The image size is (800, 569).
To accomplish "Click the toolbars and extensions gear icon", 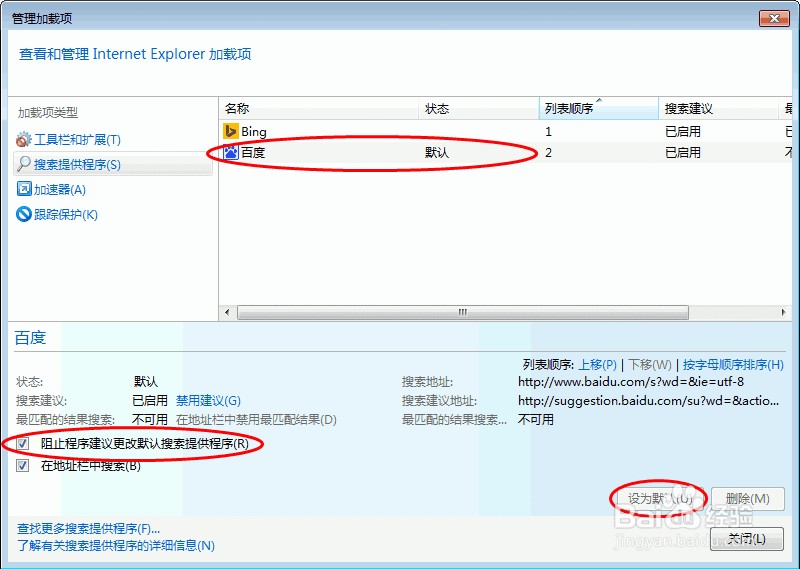I will coord(23,139).
